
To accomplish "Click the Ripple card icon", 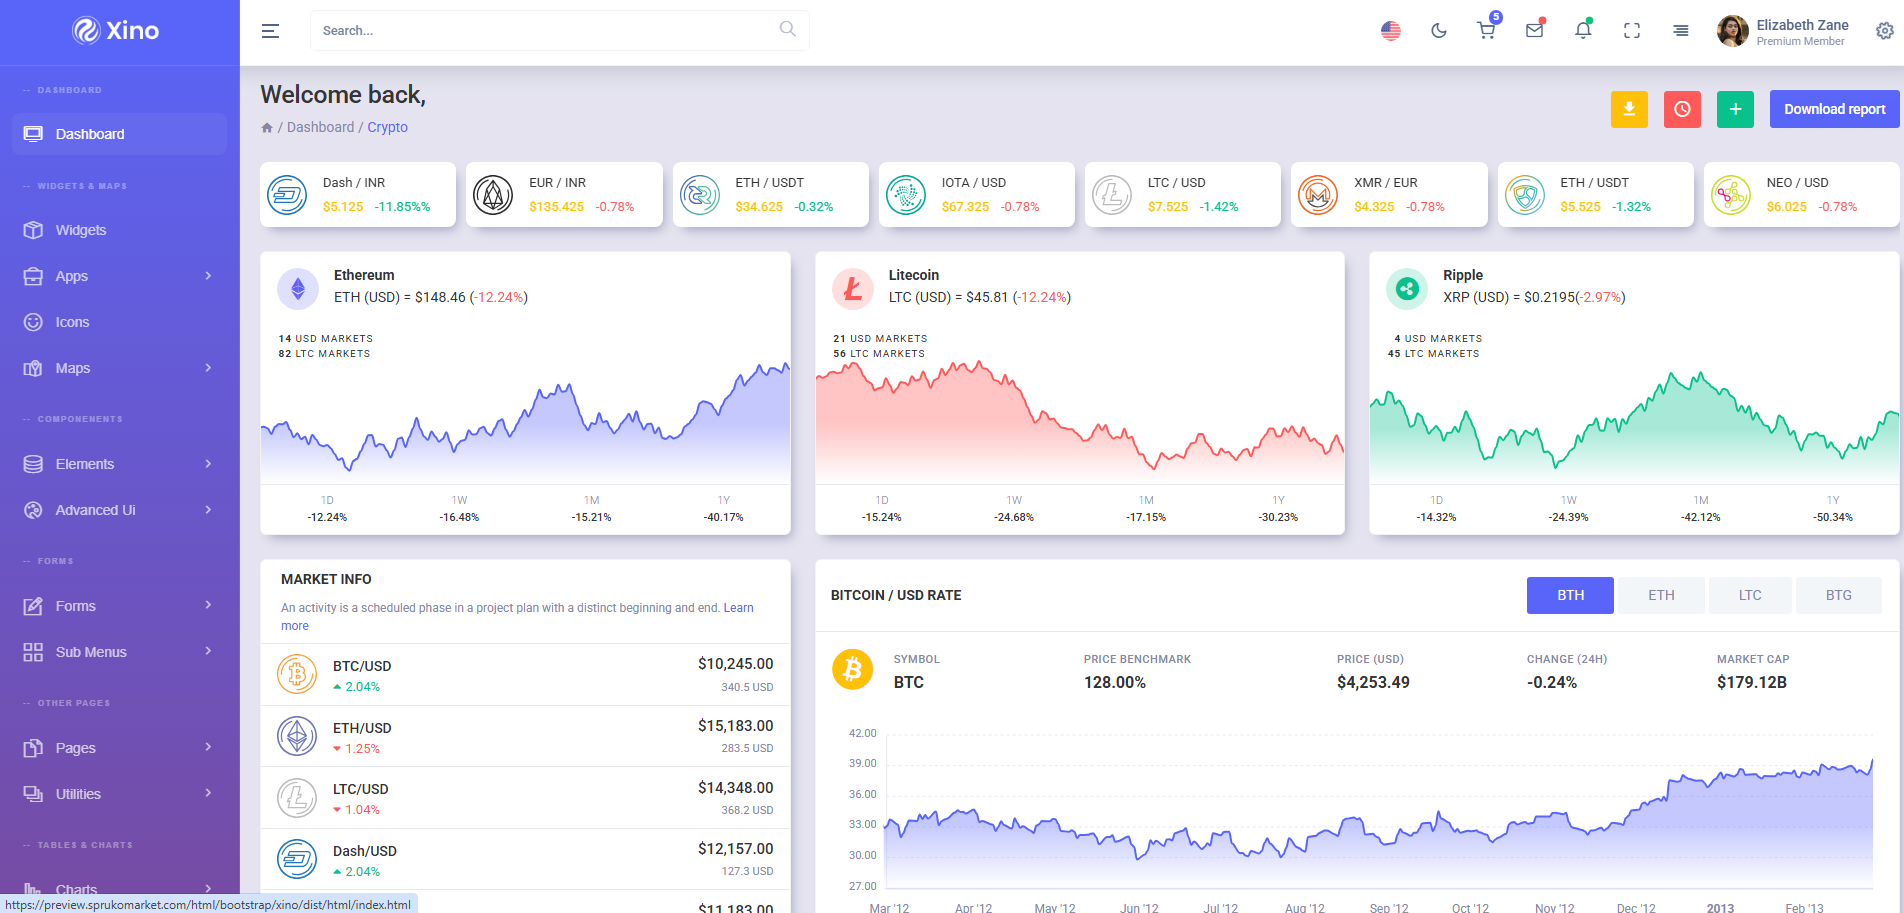I will pos(1407,289).
